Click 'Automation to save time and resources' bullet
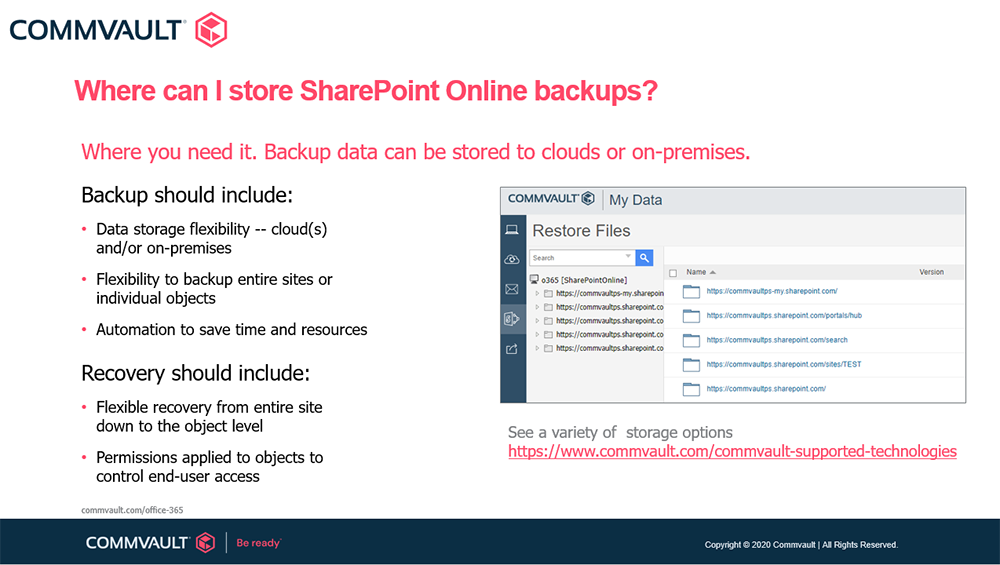The width and height of the screenshot is (1000, 565). (232, 330)
